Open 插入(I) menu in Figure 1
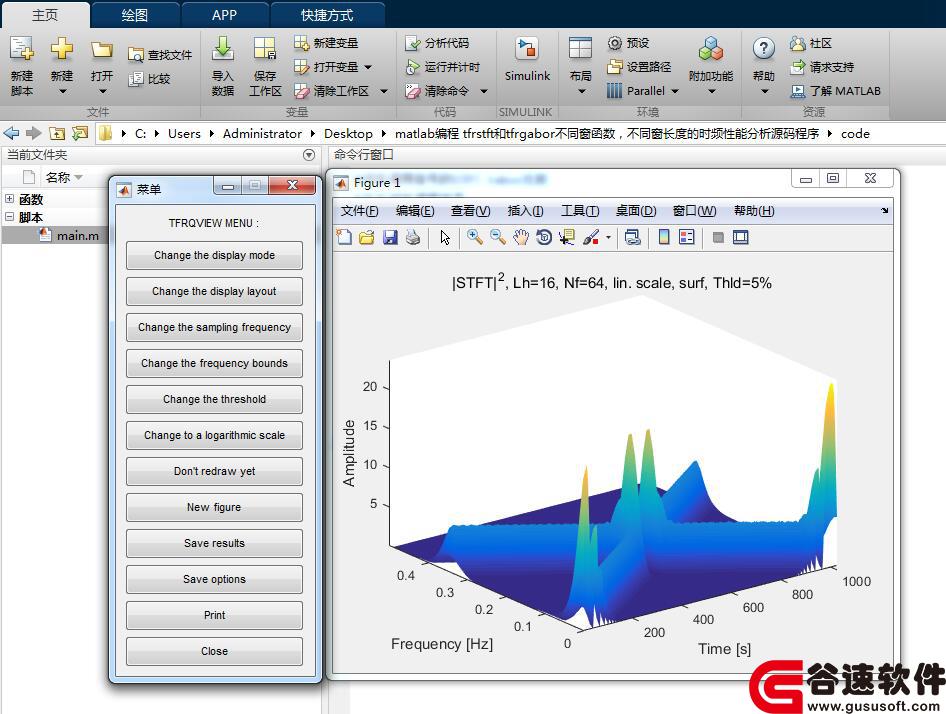946x714 pixels. pyautogui.click(x=525, y=211)
